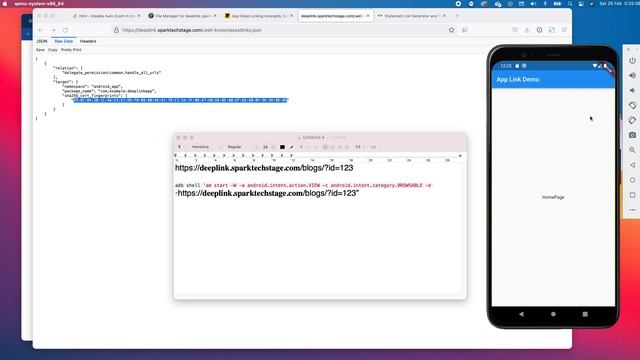Image resolution: width=640 pixels, height=360 pixels.
Task: Click TextEdit text highlight color pen
Action: tap(291, 147)
